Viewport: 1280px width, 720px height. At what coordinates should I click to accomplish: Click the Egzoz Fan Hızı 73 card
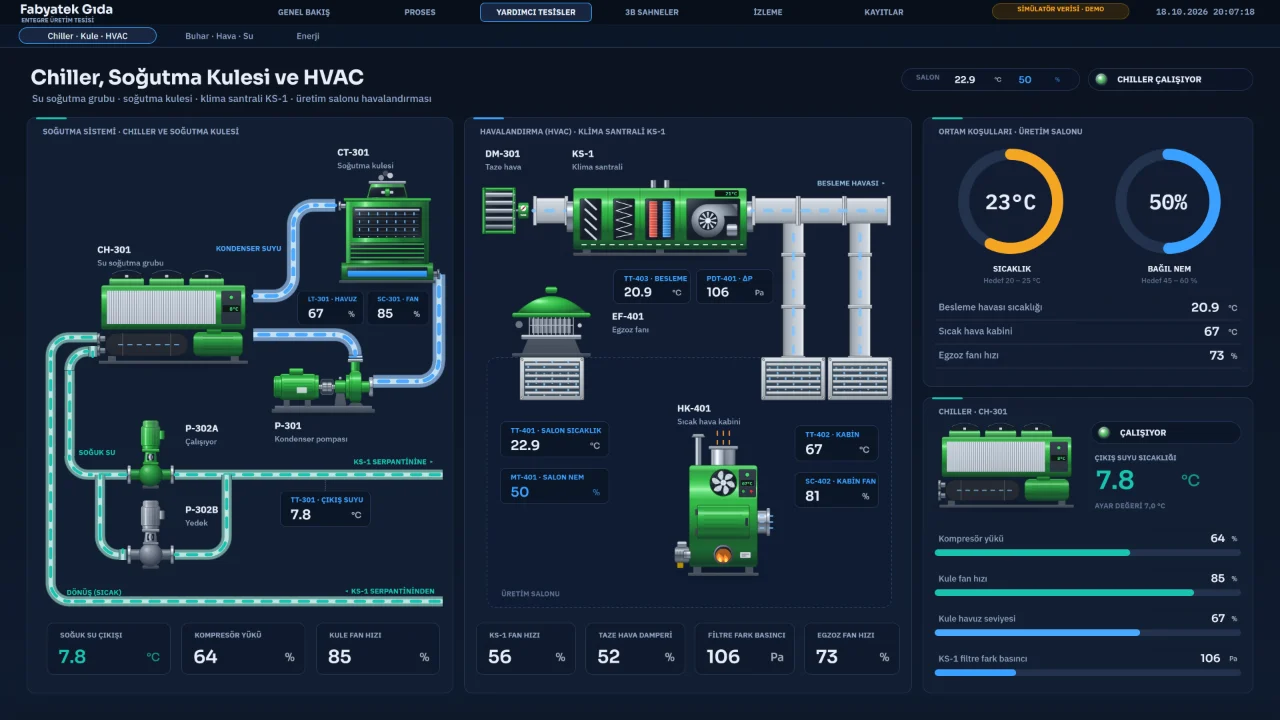[x=852, y=648]
